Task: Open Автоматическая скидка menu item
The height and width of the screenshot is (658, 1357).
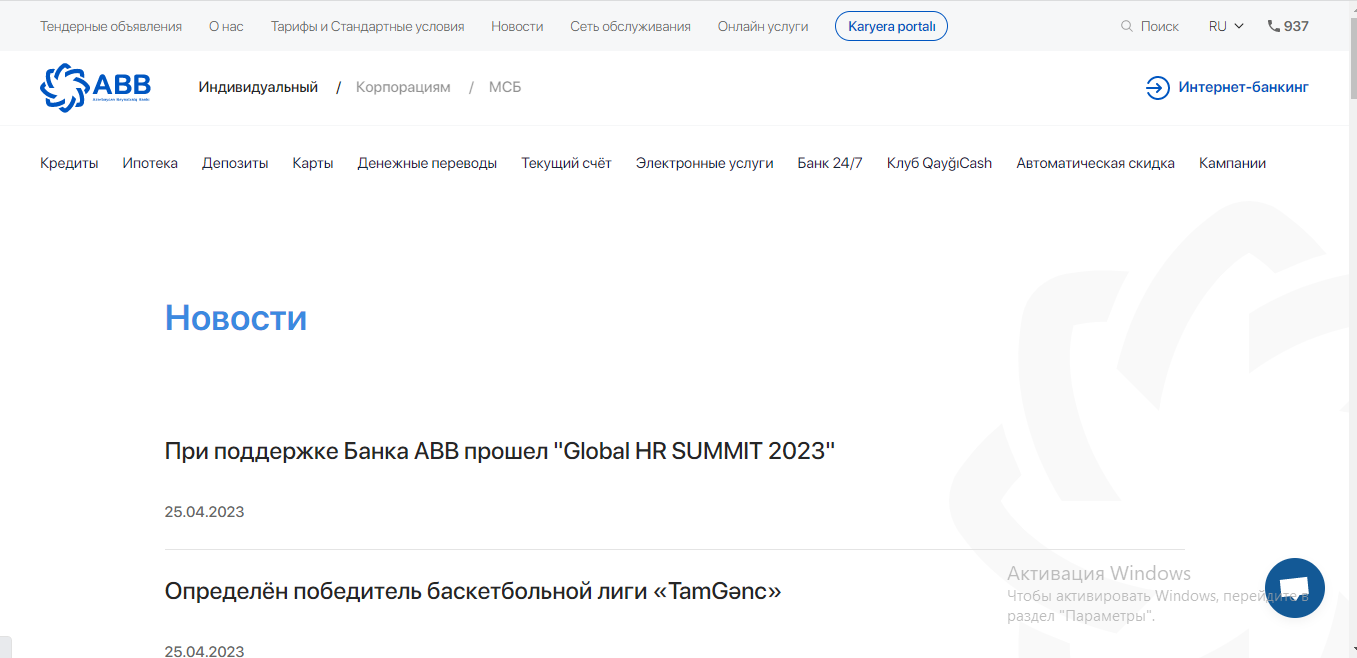Action: [x=1095, y=163]
